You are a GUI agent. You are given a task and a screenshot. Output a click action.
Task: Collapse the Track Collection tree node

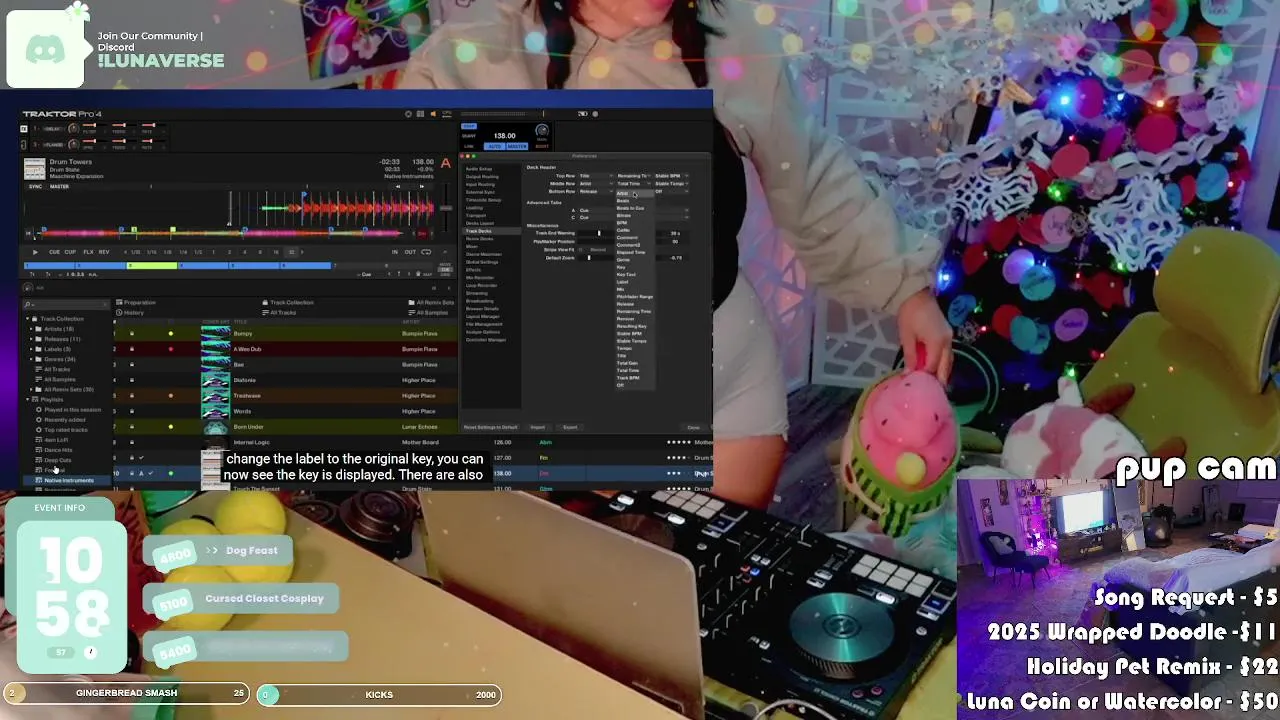point(29,319)
